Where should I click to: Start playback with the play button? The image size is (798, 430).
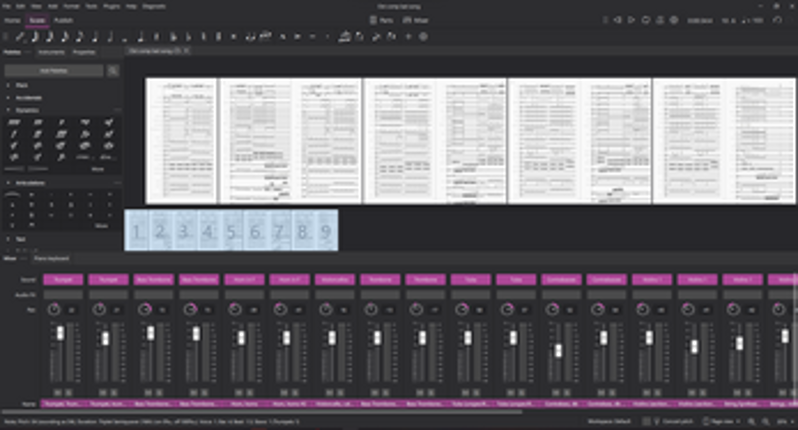(x=632, y=20)
